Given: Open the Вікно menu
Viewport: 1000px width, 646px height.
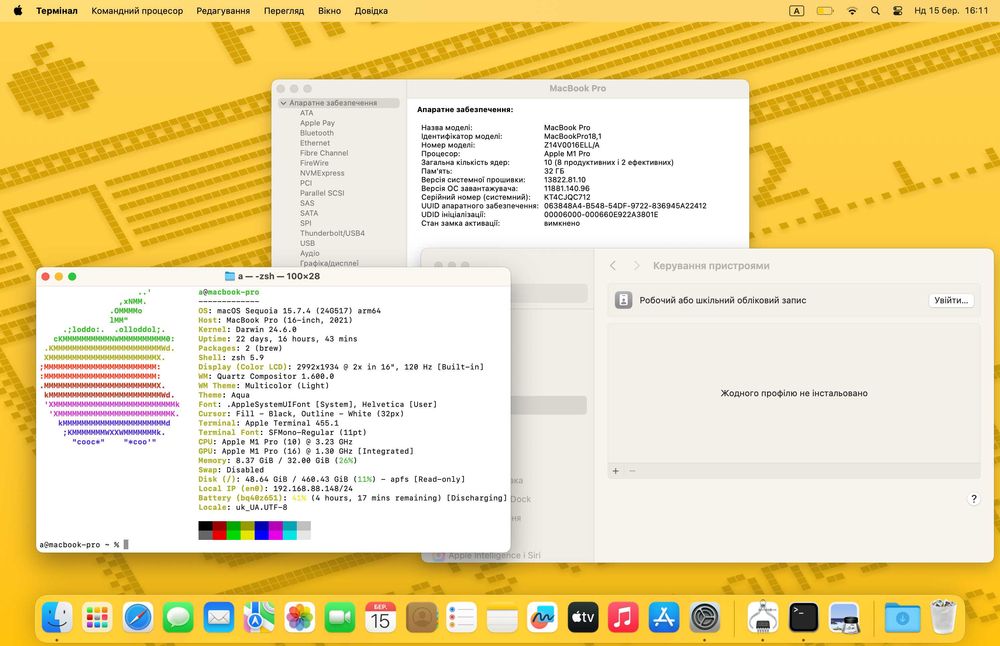Looking at the screenshot, I should pyautogui.click(x=330, y=11).
